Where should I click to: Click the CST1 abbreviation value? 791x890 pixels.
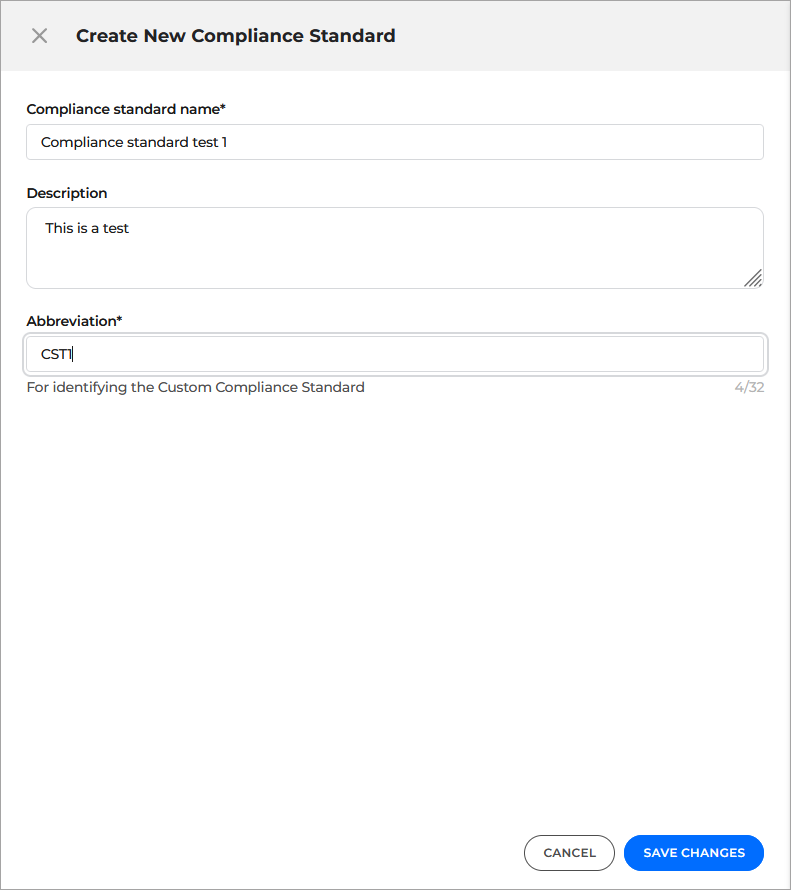pyautogui.click(x=54, y=353)
